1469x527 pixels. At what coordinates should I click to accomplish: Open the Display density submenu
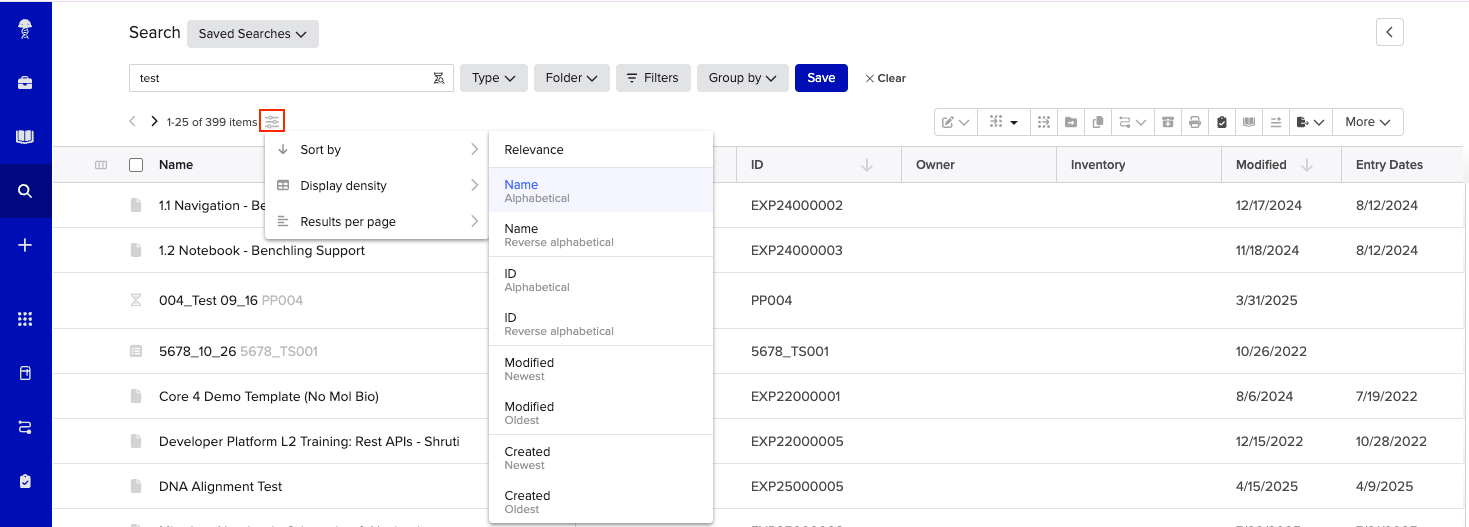tap(376, 186)
